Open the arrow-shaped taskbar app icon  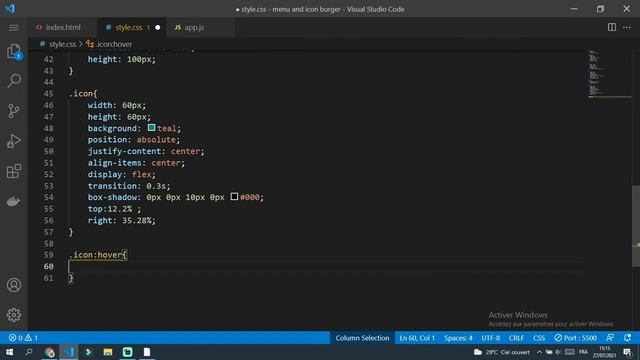point(88,352)
